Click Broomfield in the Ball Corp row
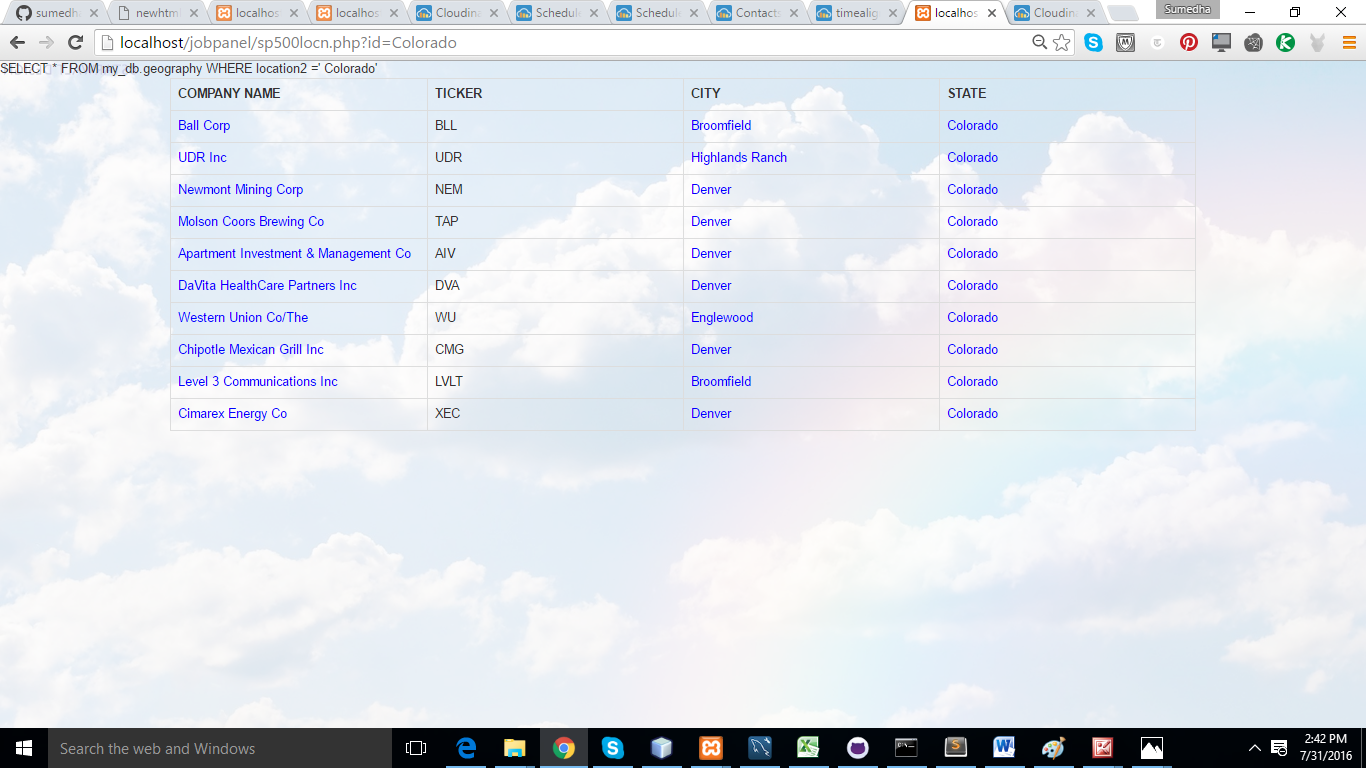This screenshot has width=1366, height=768. (721, 125)
